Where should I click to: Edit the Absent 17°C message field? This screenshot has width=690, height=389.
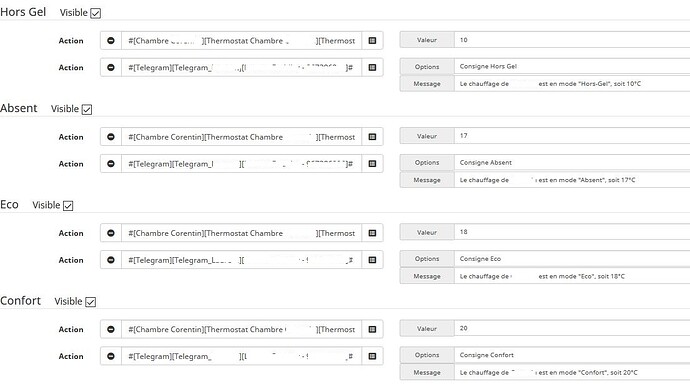(x=572, y=180)
